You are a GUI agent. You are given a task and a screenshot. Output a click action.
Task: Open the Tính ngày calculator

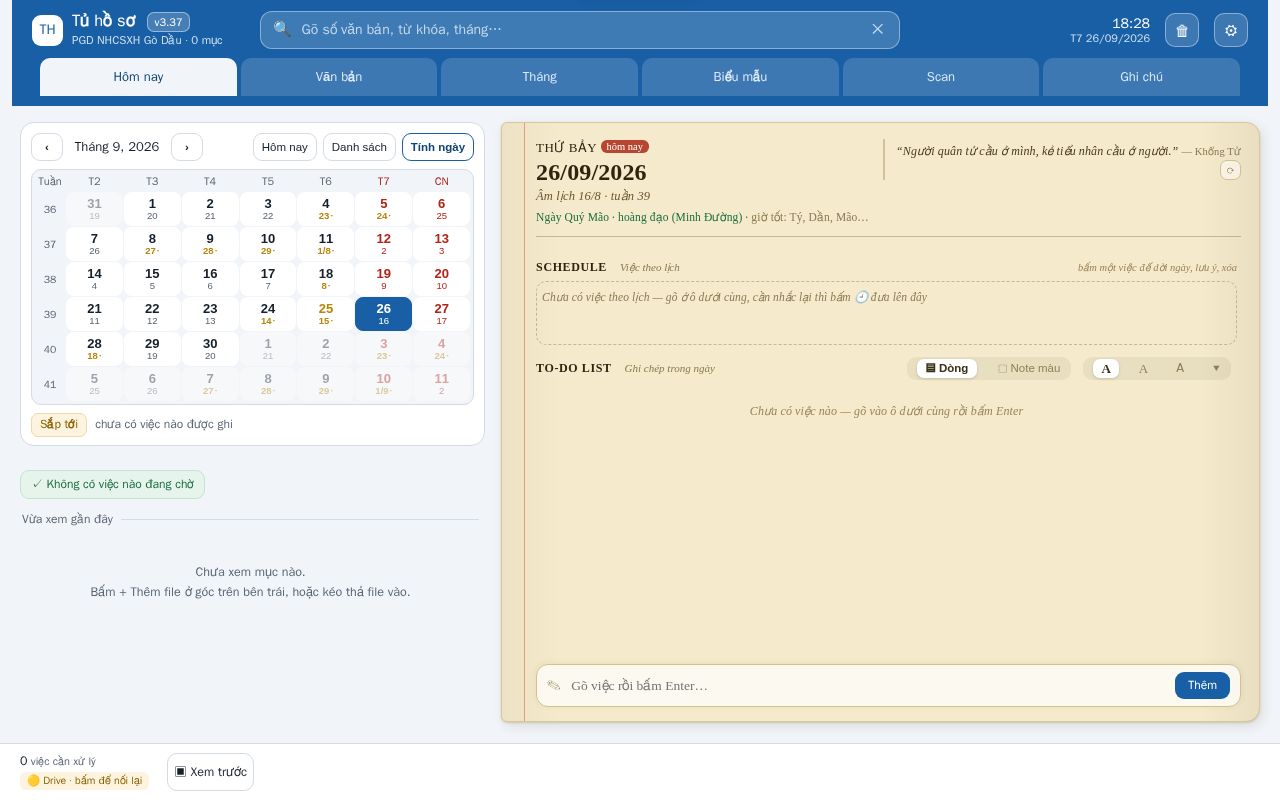(438, 147)
